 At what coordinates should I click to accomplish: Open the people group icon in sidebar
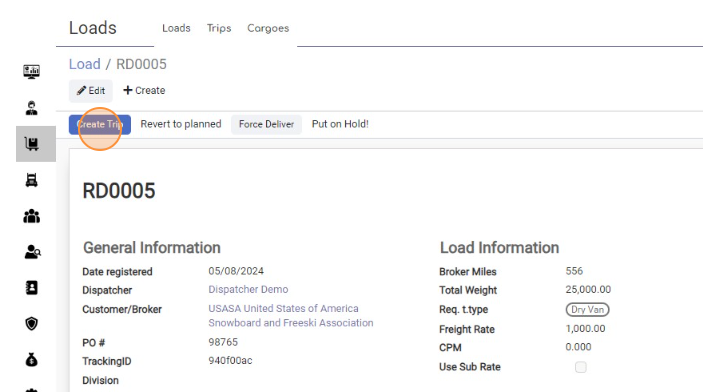click(x=32, y=216)
